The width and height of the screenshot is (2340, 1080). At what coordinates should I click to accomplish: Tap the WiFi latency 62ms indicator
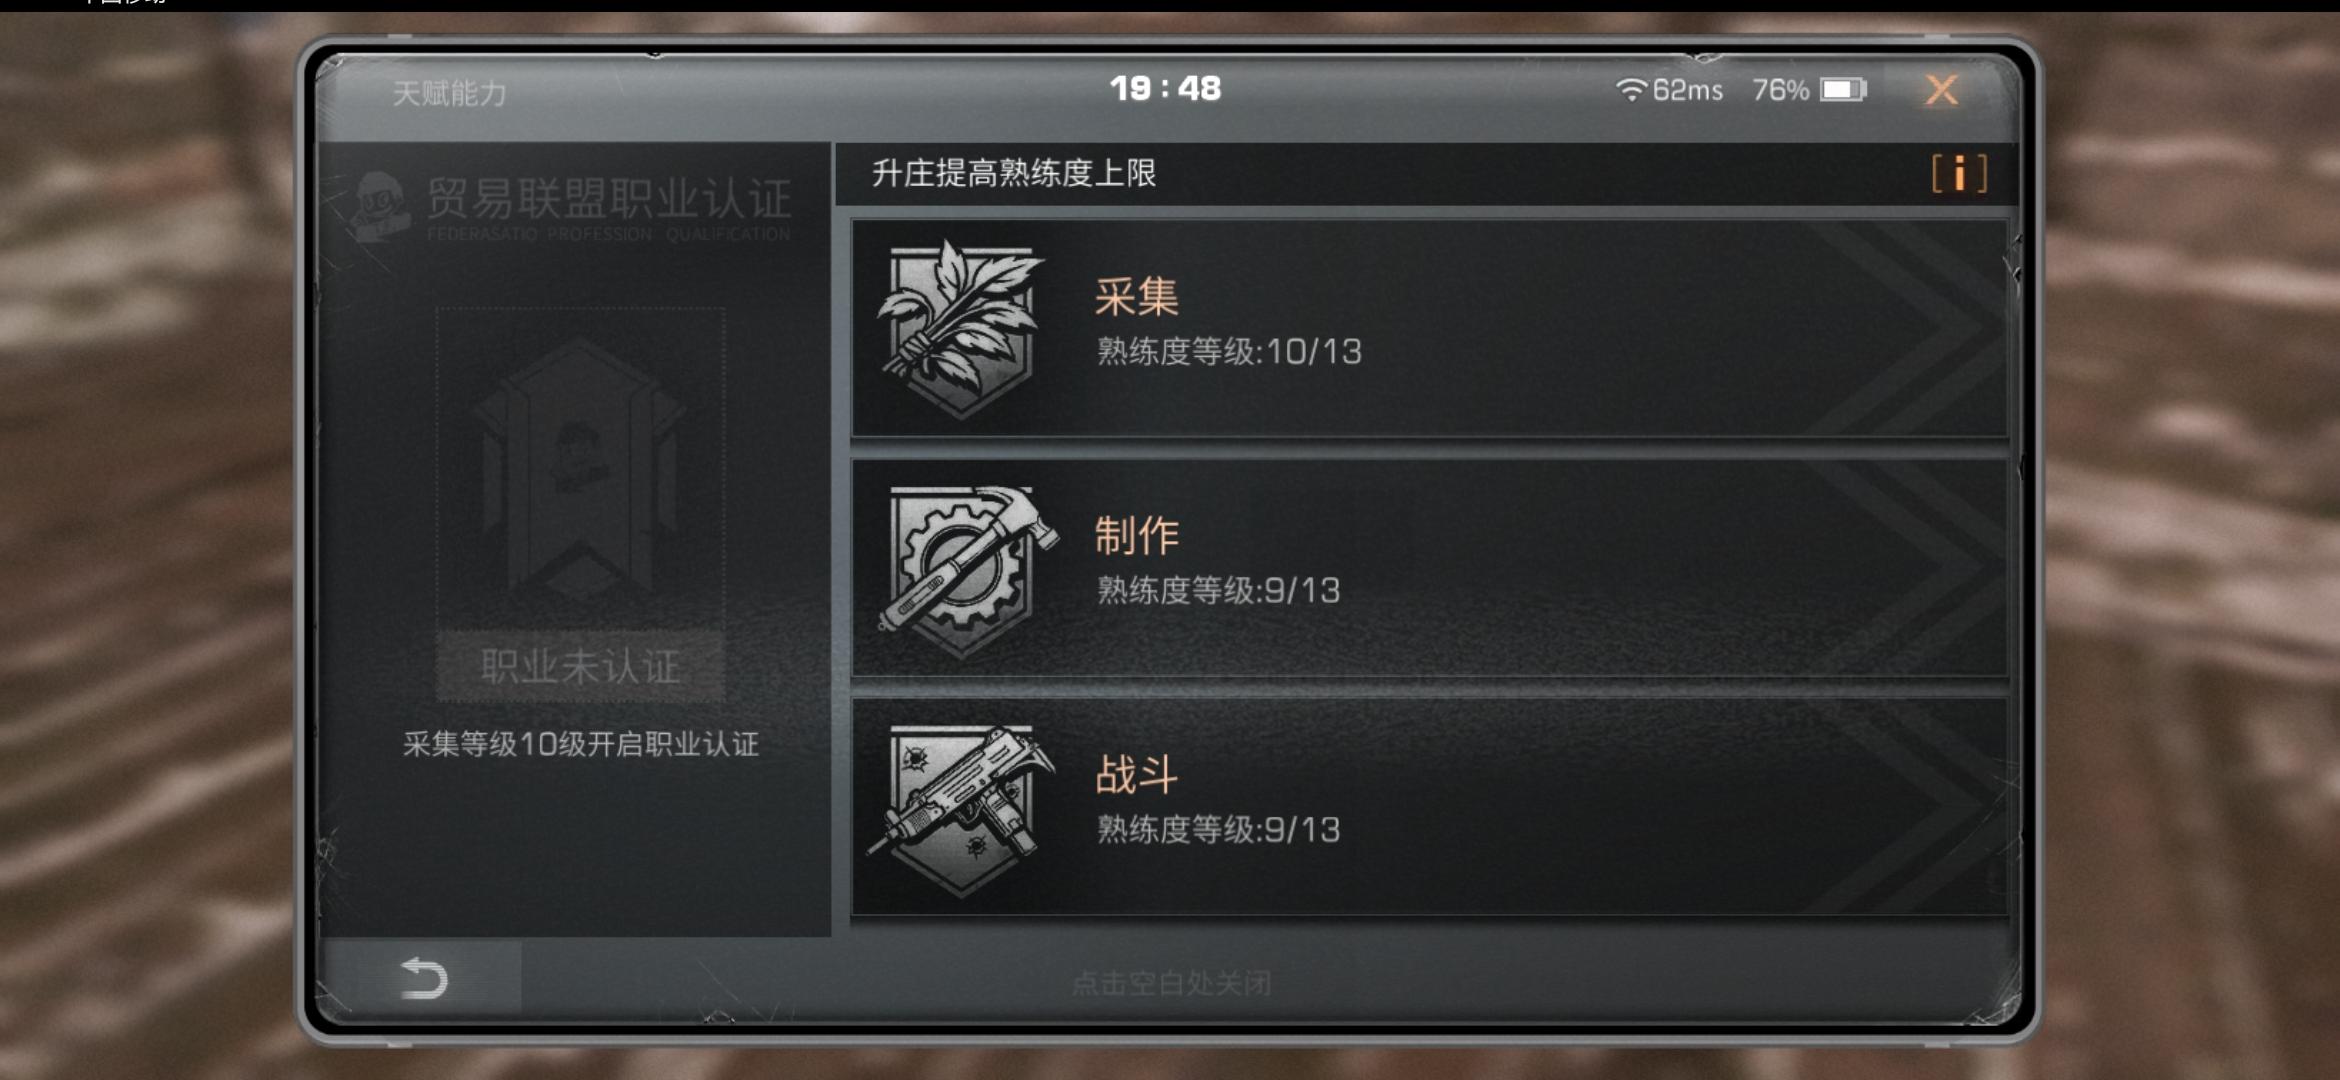coord(1669,90)
